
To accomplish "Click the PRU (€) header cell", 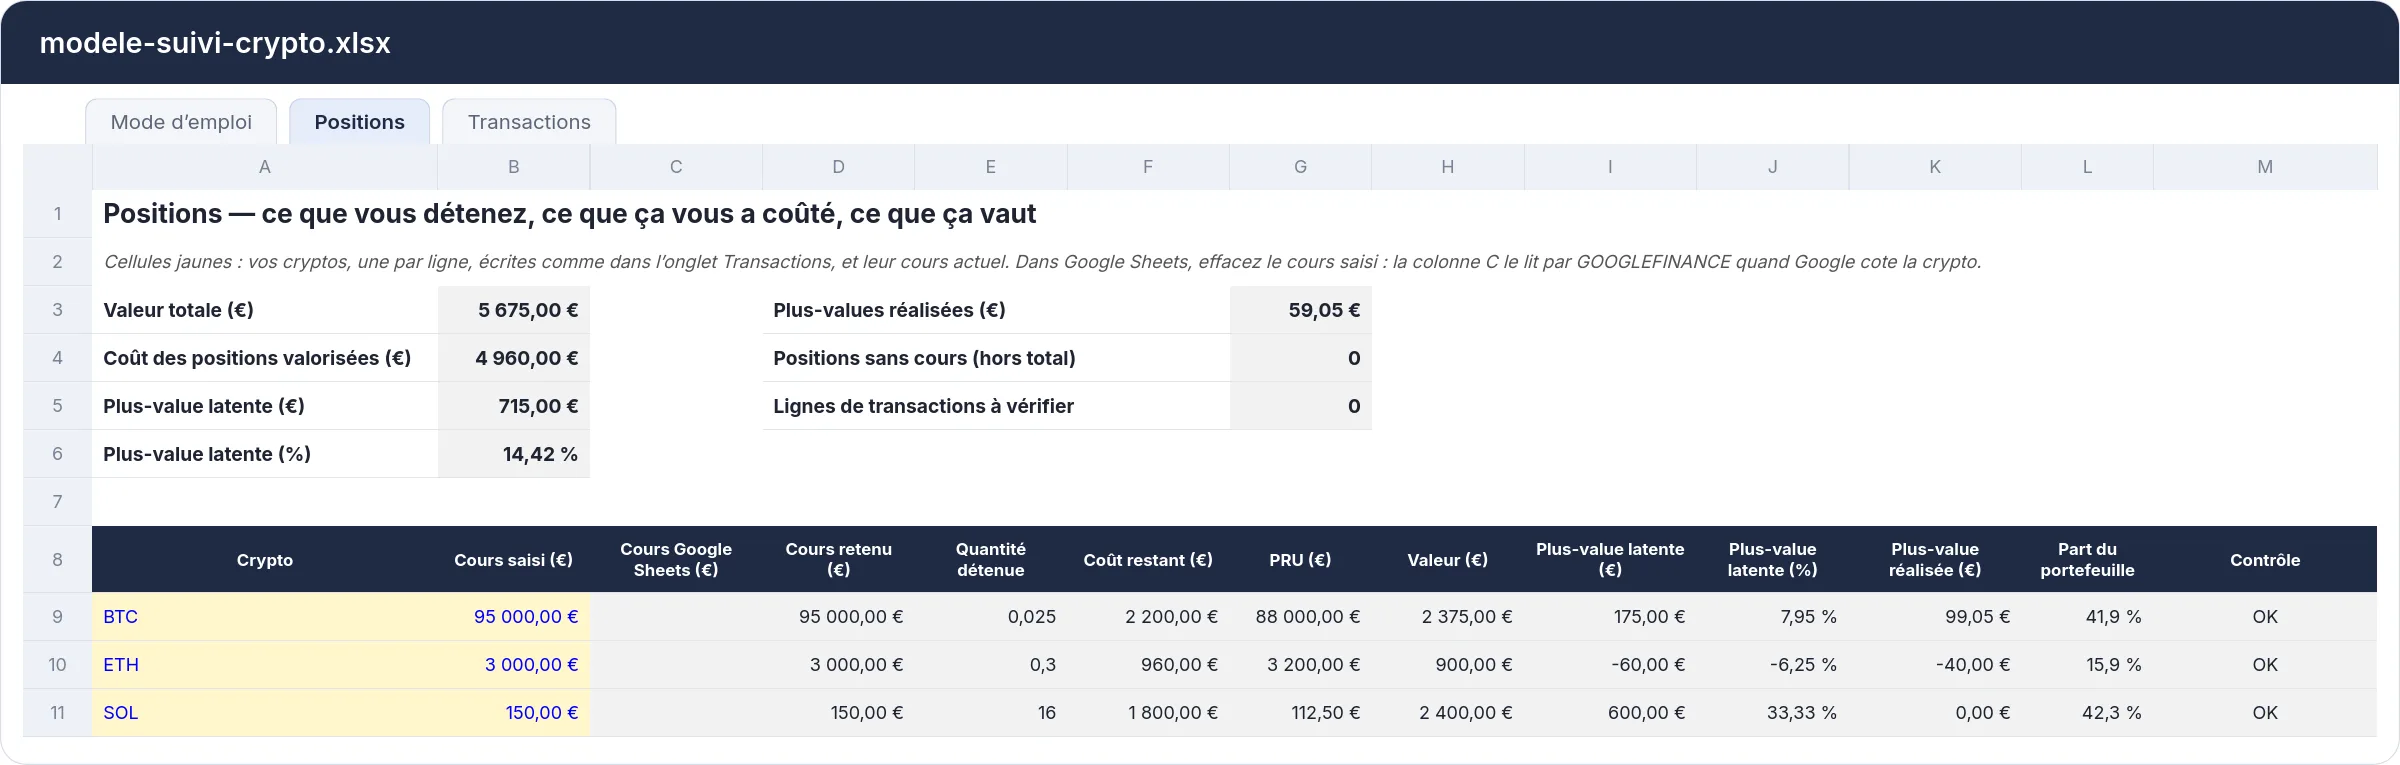I will [x=1300, y=560].
